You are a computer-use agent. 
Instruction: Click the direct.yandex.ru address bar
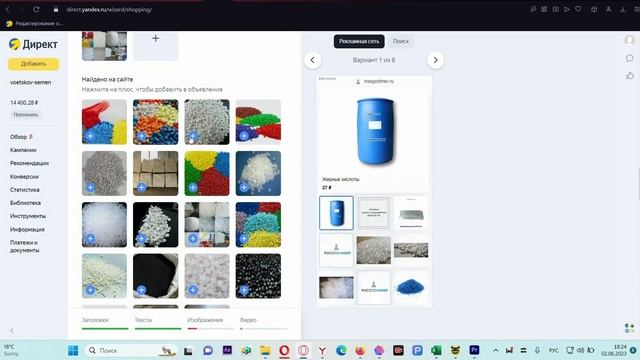(109, 9)
